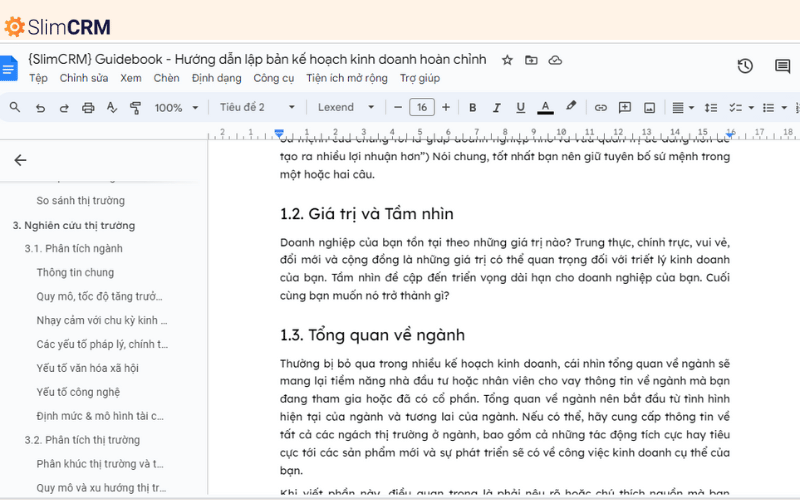This screenshot has height=500, width=800.
Task: Click the font size field showing 16
Action: [x=422, y=107]
